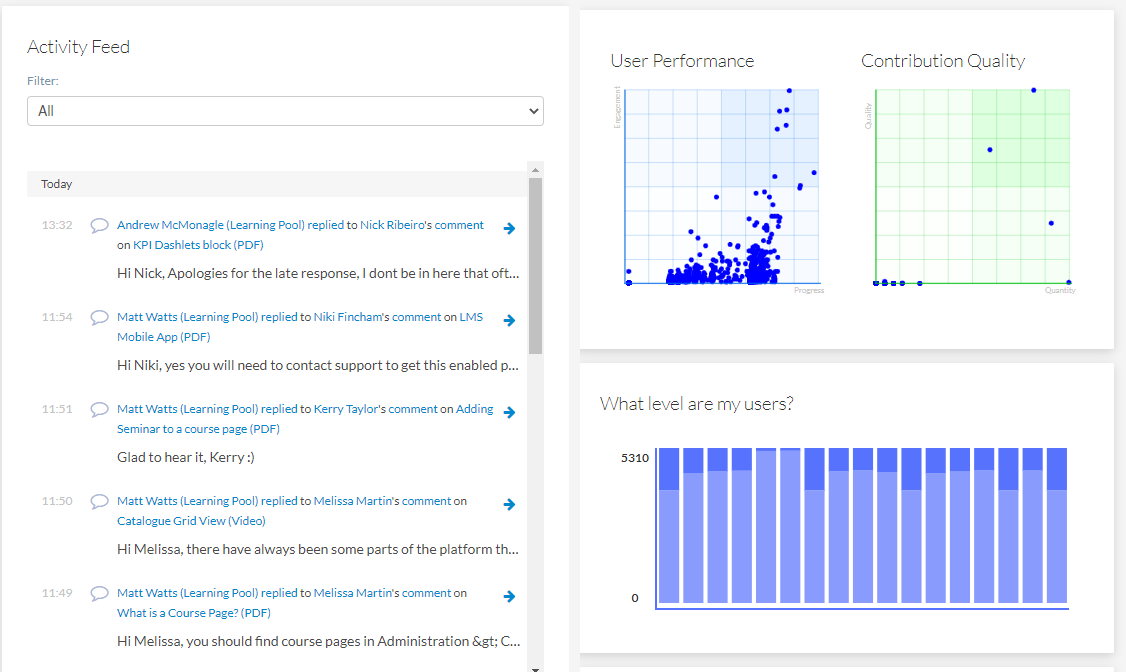Open Andrew McMonagle (Learning Pool) replied link
1126x672 pixels.
click(x=230, y=225)
